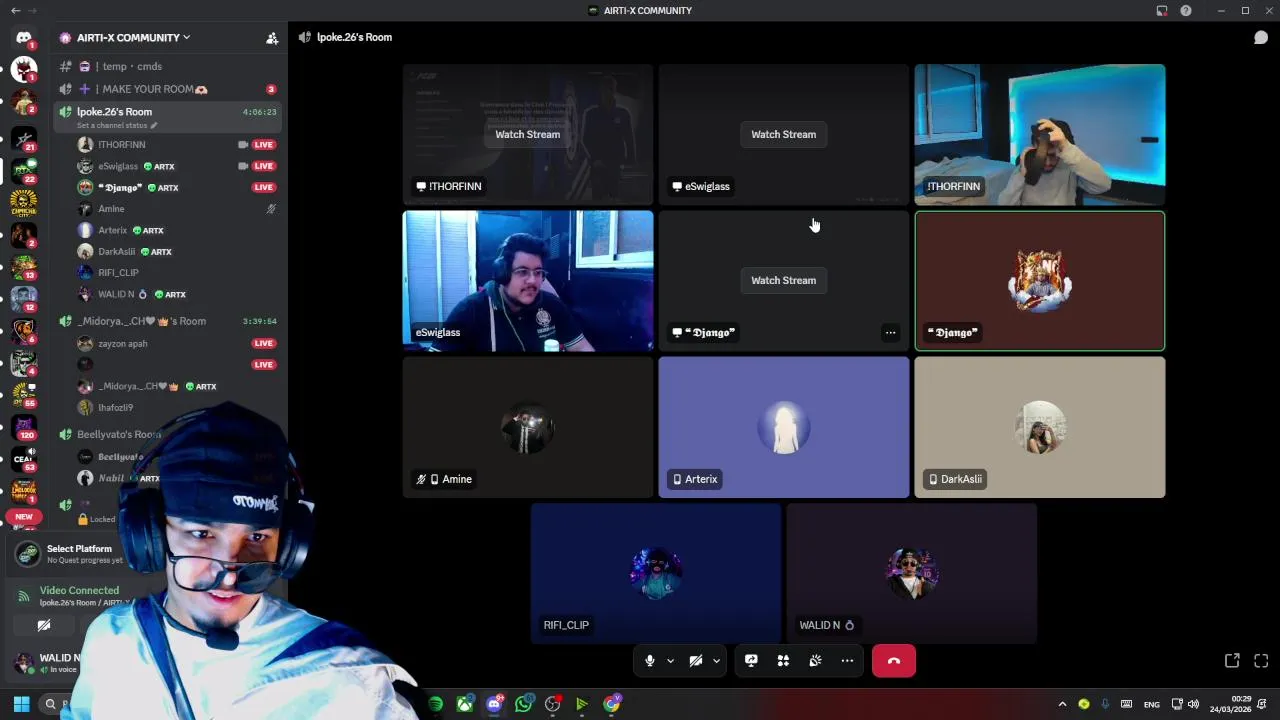Select Arterix's participant tile

point(784,427)
